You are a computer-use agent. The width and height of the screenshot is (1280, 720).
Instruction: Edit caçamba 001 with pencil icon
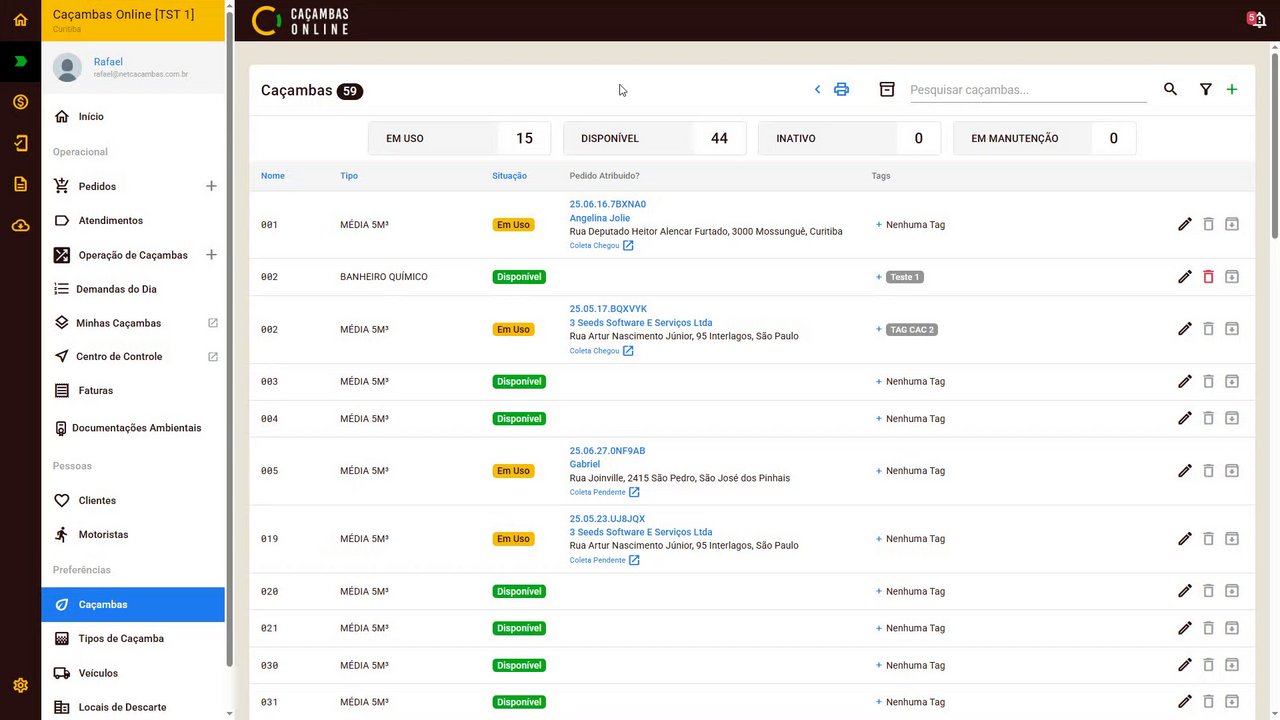pyautogui.click(x=1185, y=224)
